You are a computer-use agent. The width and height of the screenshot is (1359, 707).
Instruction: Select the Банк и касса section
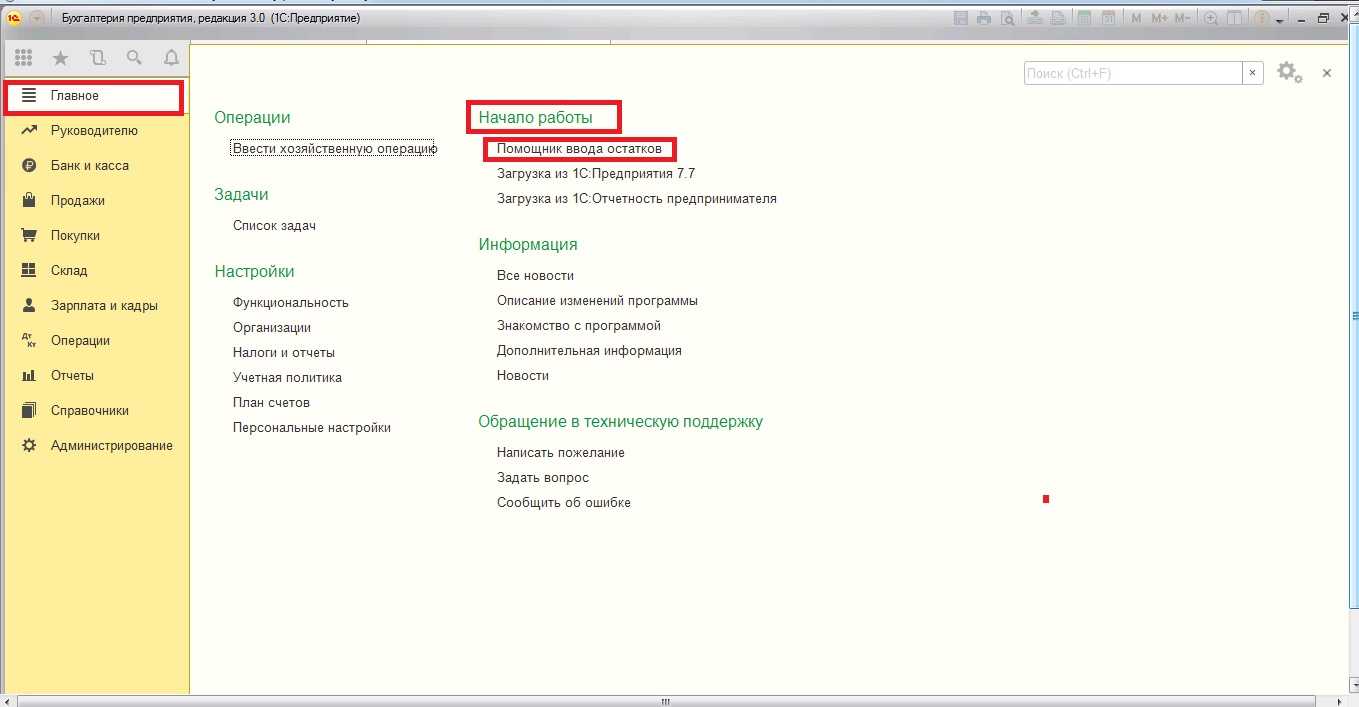point(90,165)
